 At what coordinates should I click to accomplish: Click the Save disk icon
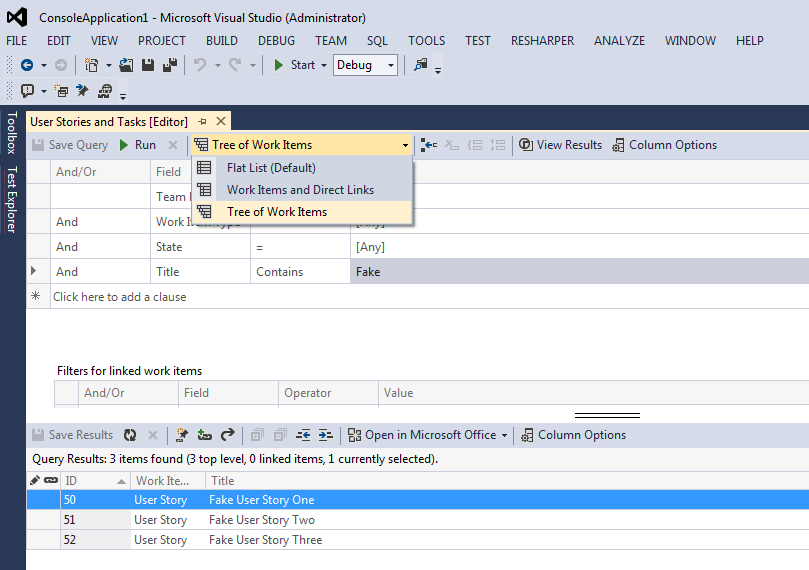click(148, 65)
